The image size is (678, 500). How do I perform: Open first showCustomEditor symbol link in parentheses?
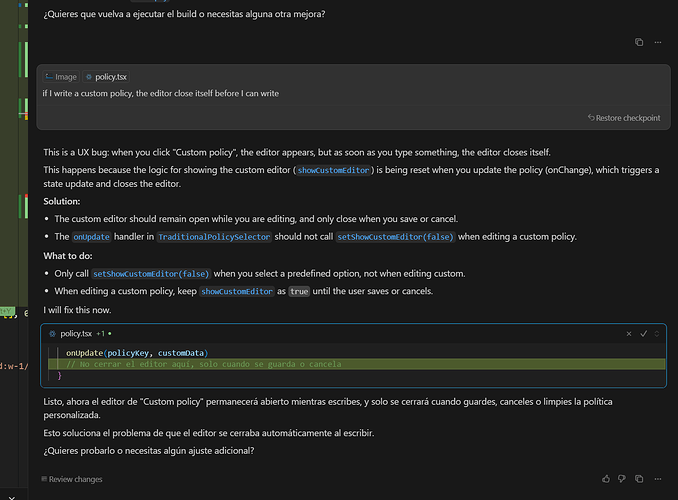click(333, 170)
